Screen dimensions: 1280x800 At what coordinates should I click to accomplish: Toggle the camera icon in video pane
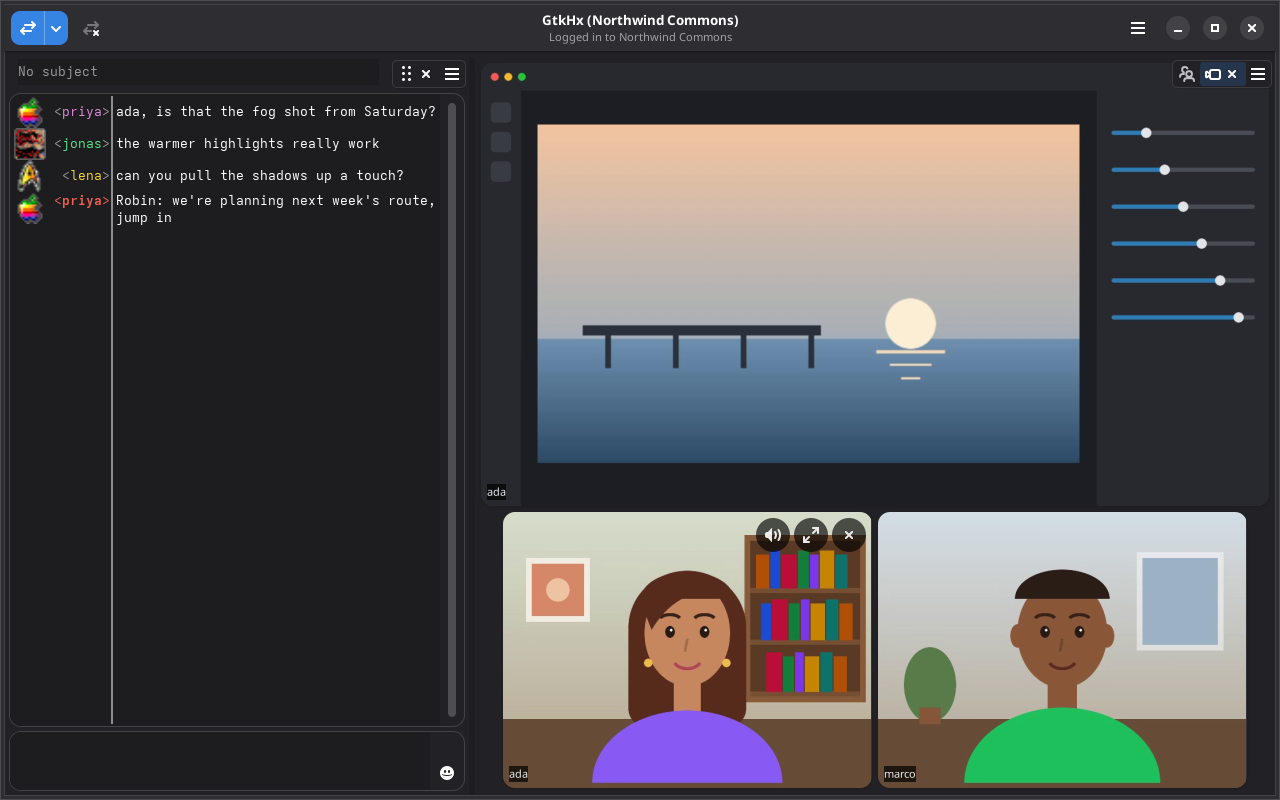coord(1213,74)
